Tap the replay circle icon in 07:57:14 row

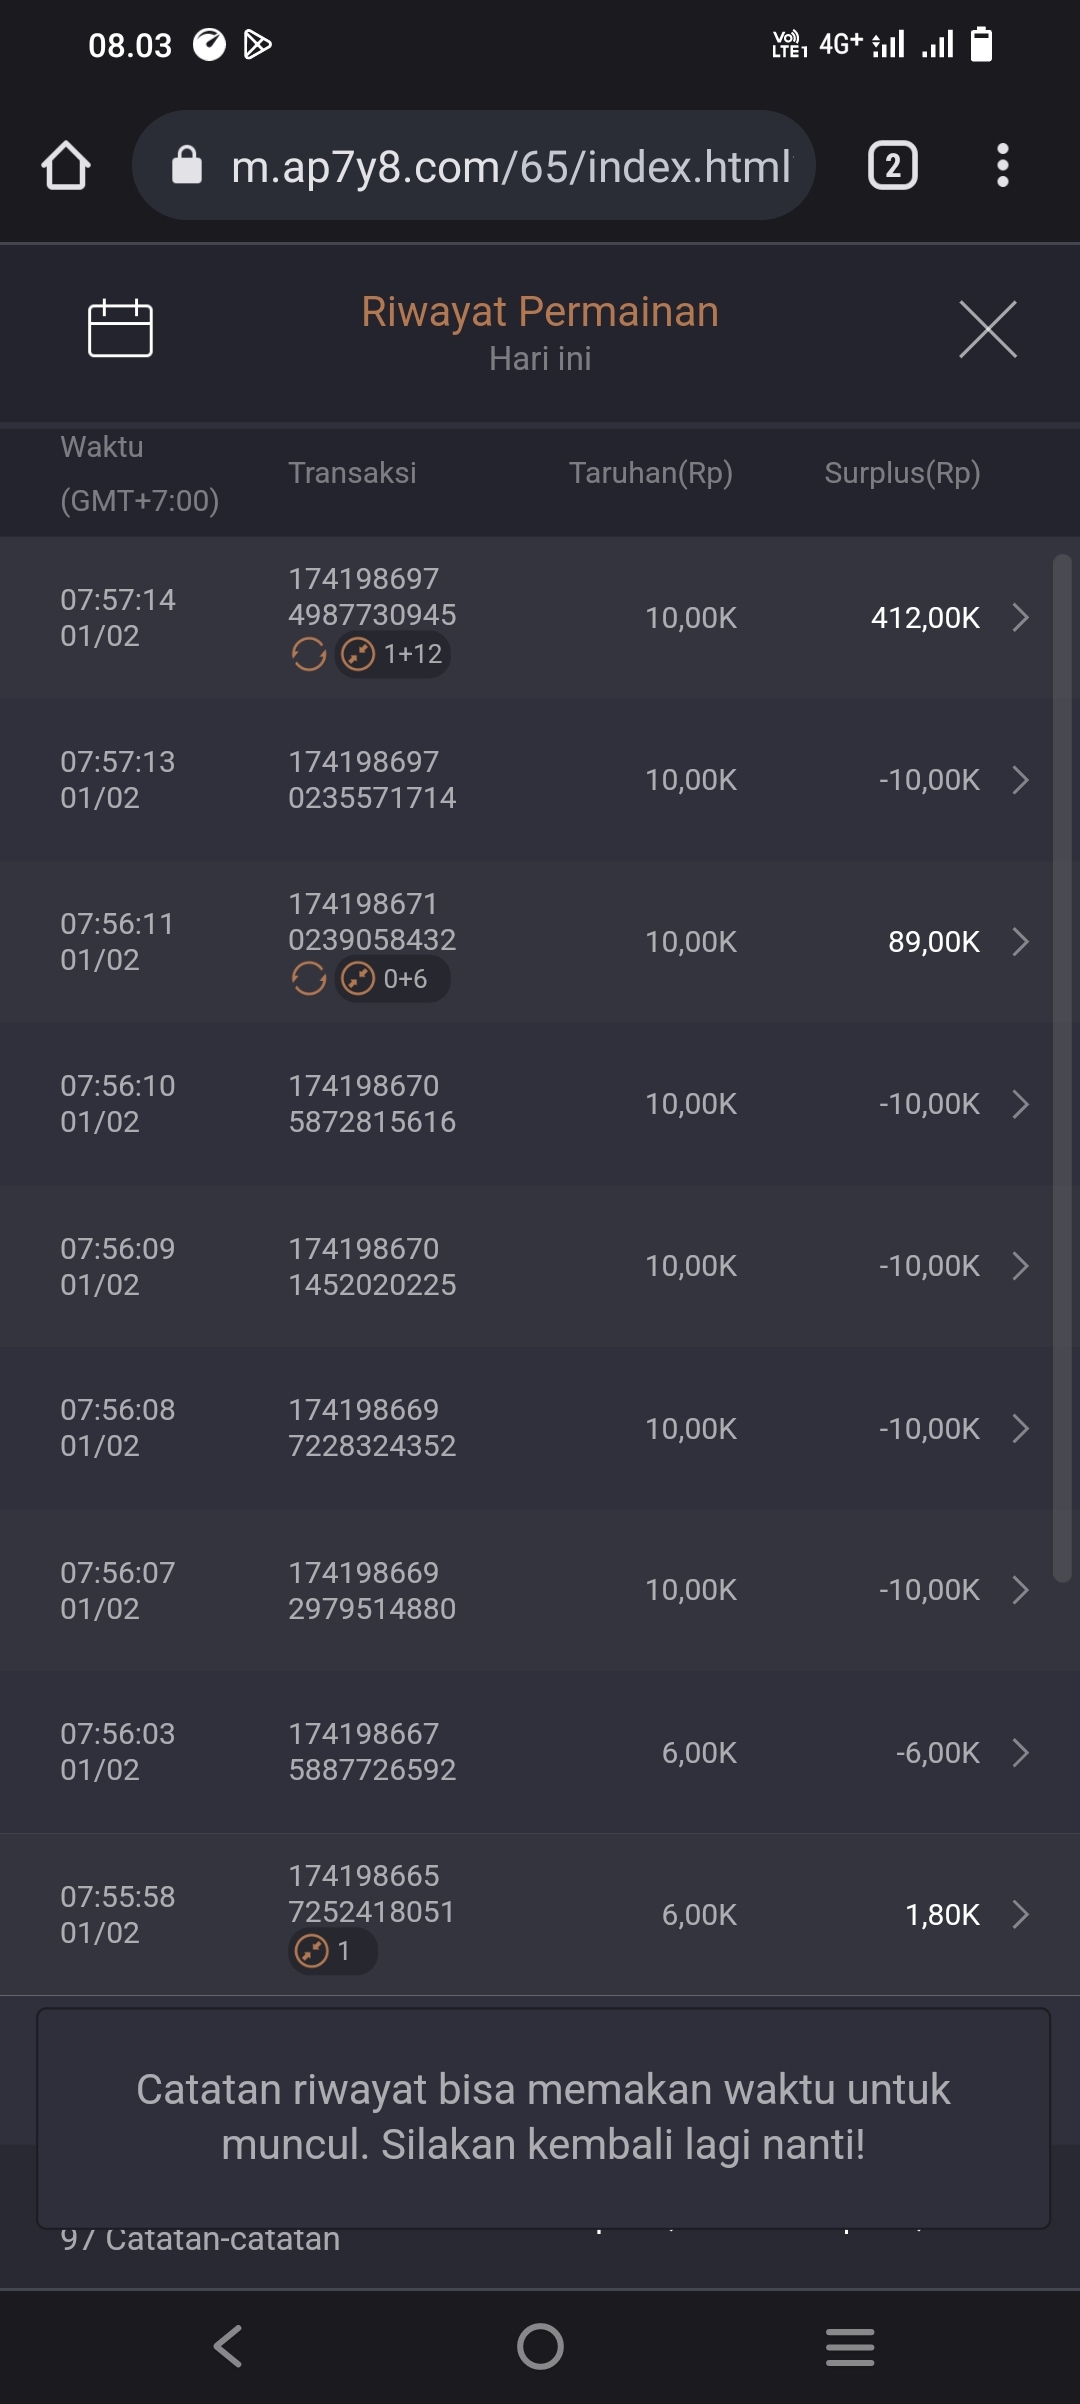[x=309, y=654]
